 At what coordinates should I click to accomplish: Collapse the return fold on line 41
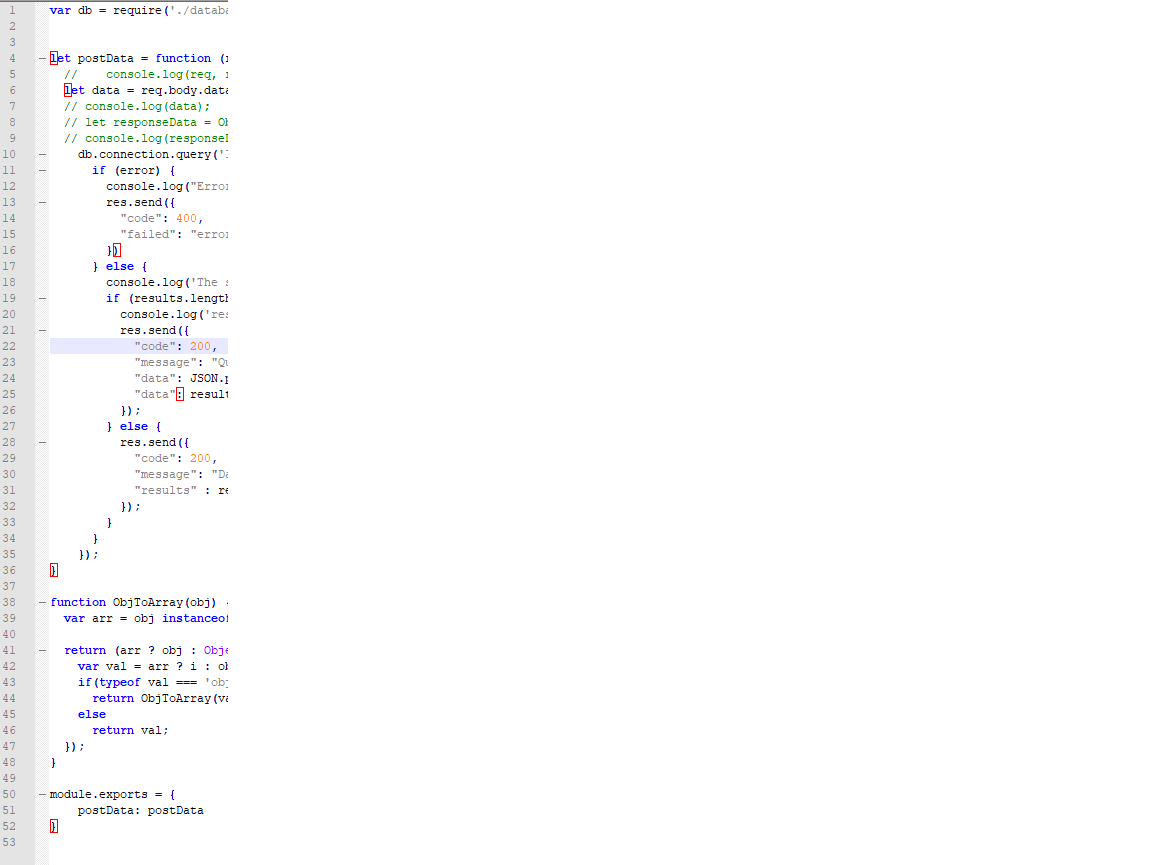(42, 650)
